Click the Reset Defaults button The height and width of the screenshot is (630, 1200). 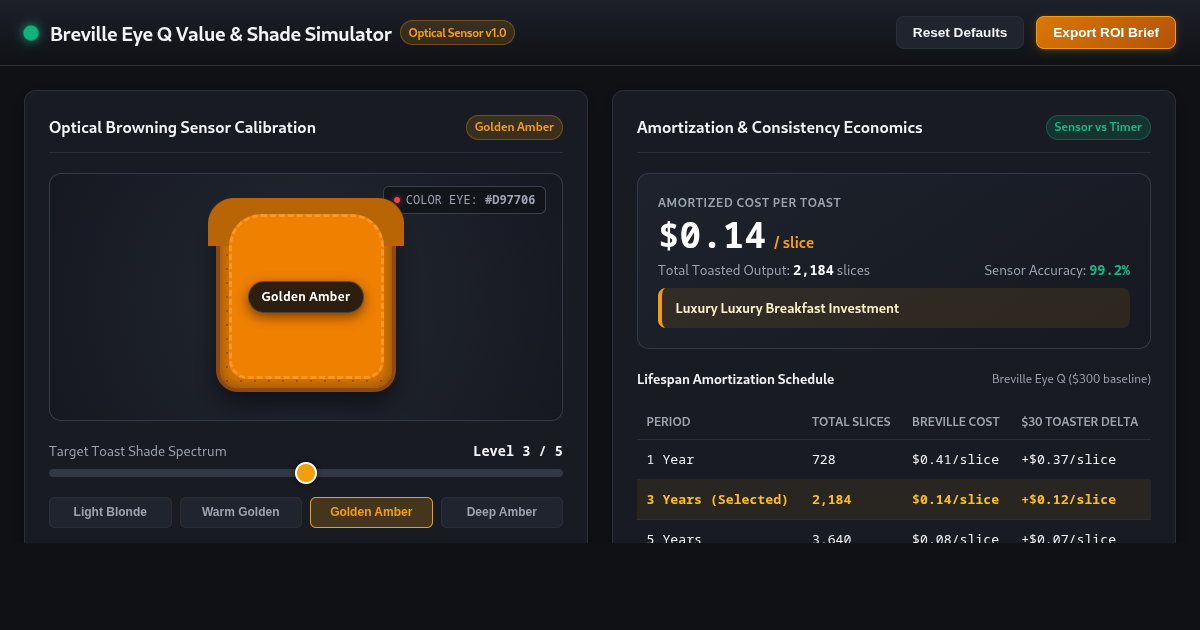pyautogui.click(x=960, y=33)
